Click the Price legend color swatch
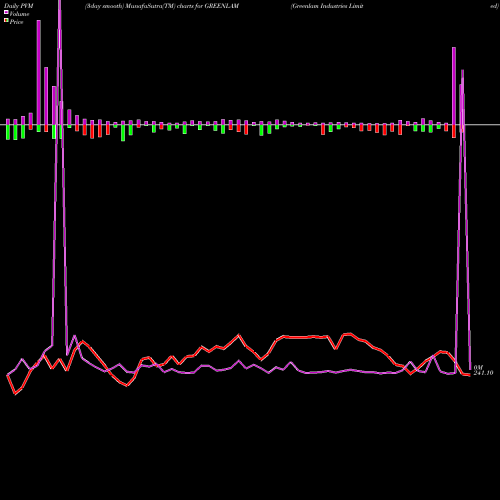 click(6, 20)
